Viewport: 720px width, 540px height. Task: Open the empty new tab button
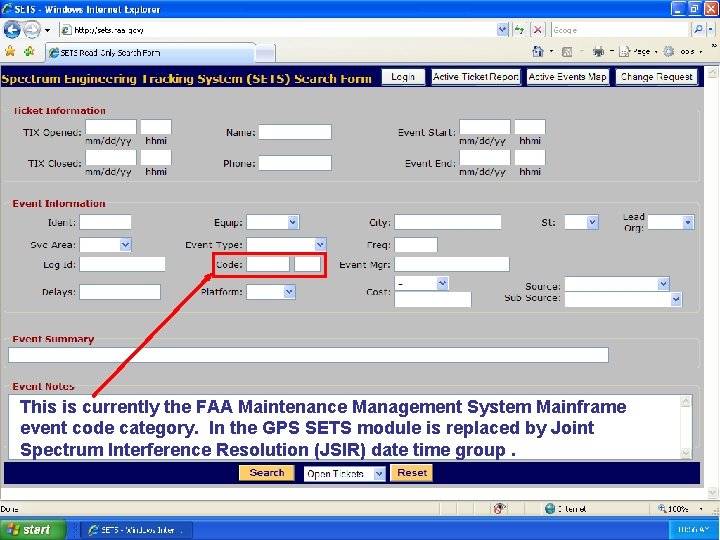pos(265,53)
